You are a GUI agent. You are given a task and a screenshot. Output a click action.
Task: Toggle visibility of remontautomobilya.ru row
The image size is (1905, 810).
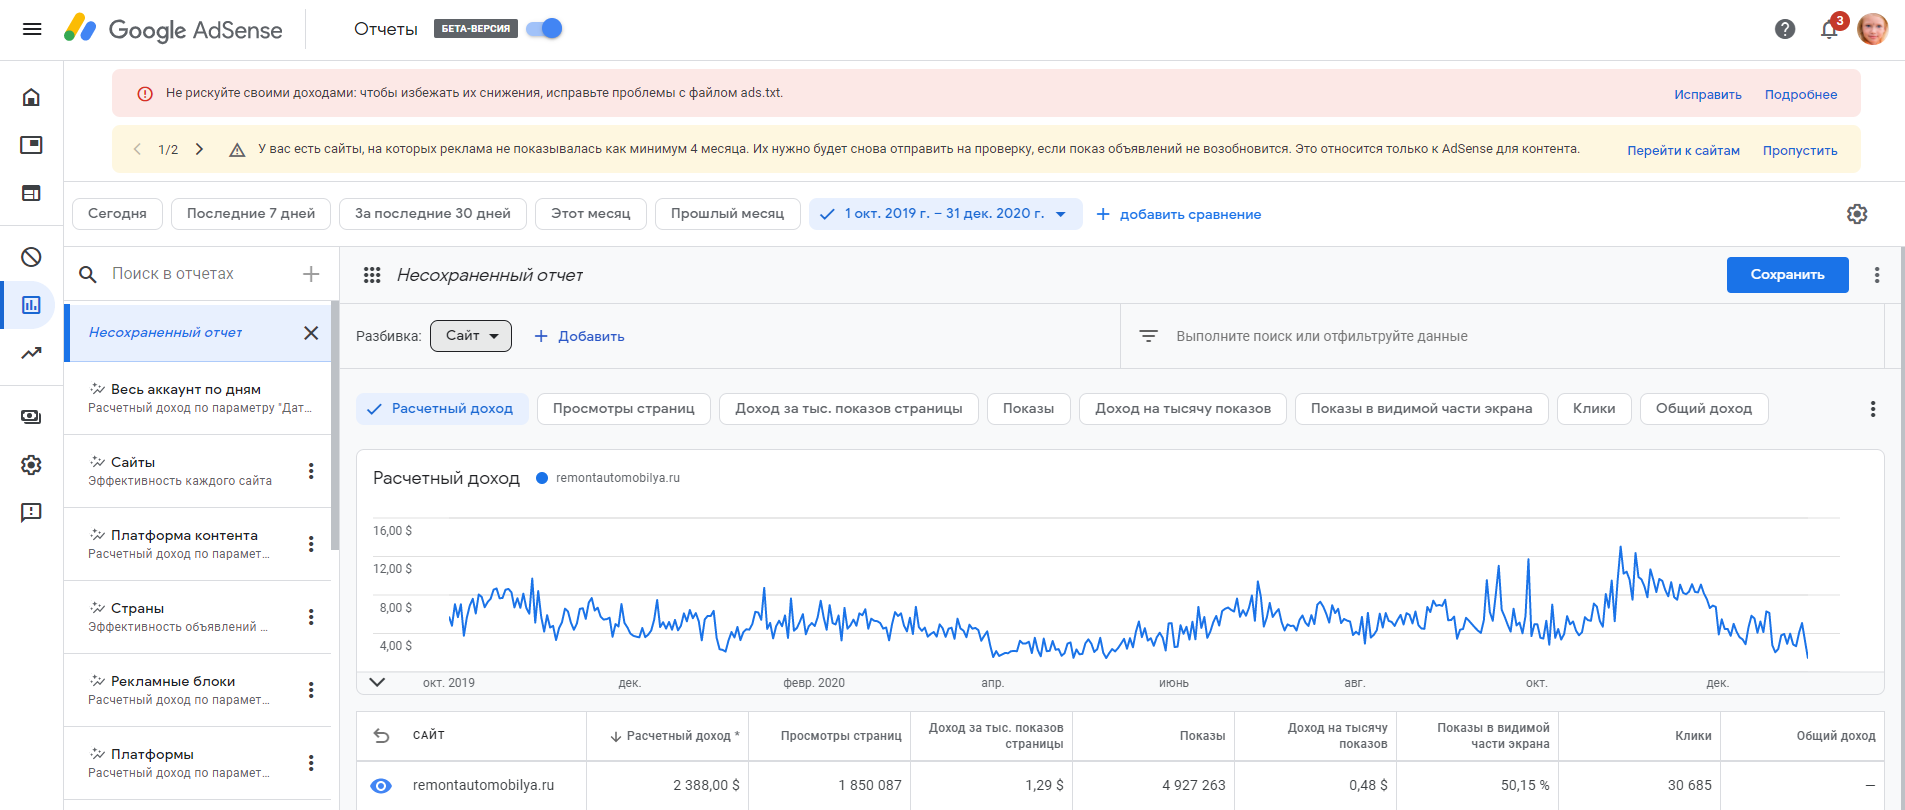(x=381, y=786)
